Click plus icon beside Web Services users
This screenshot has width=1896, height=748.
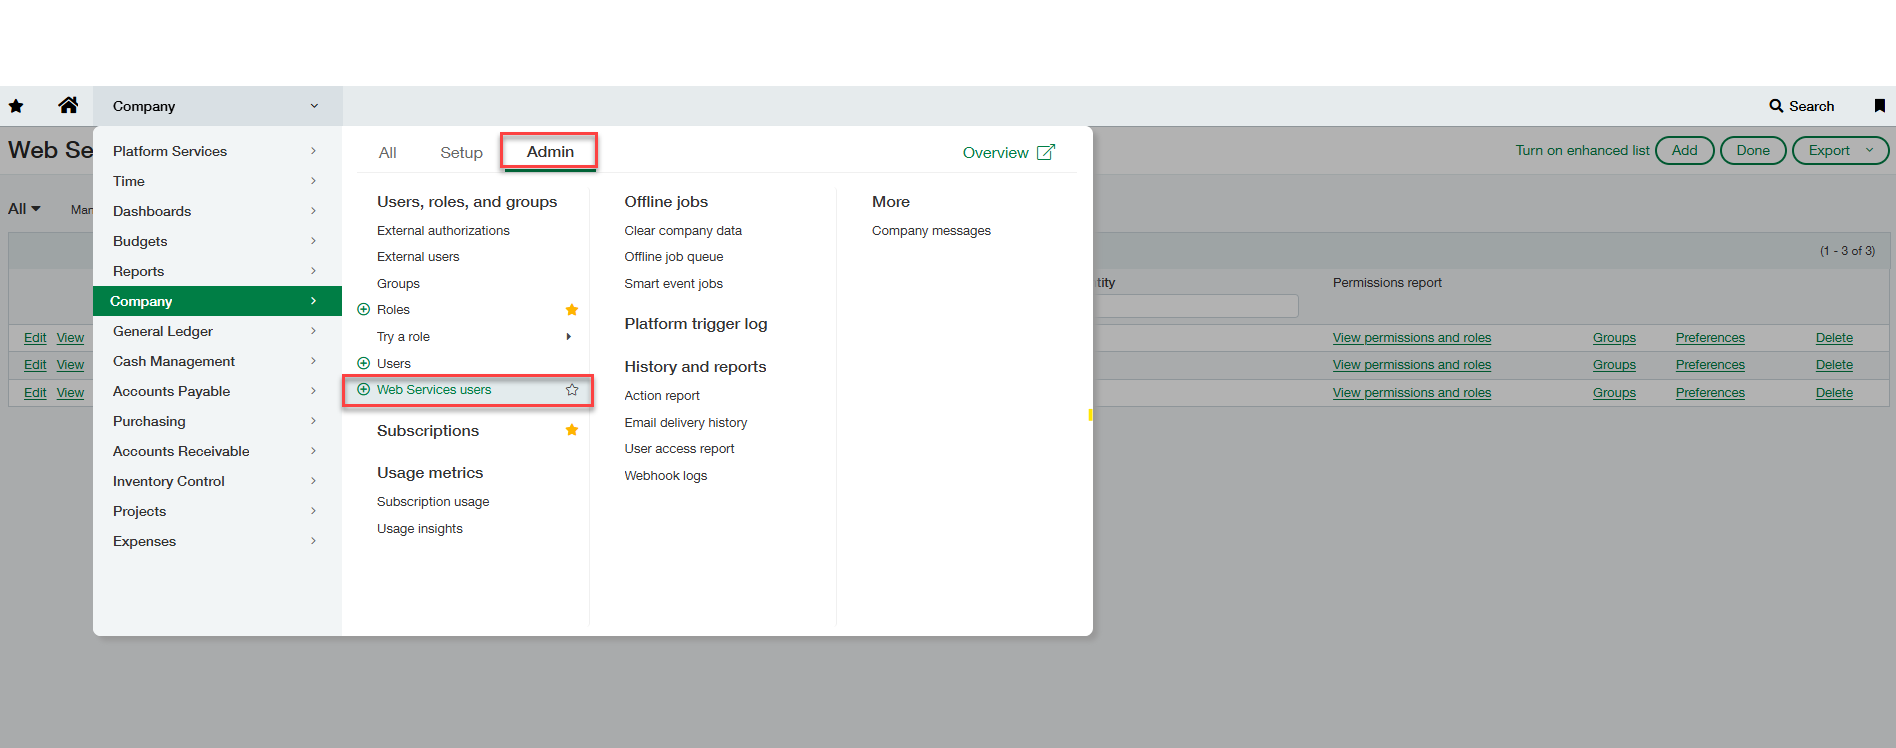click(364, 390)
